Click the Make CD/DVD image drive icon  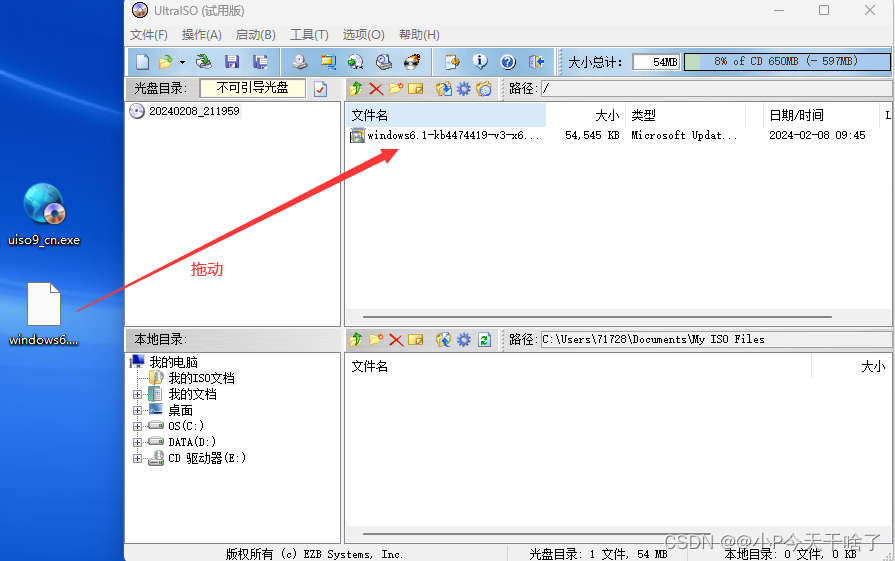pos(300,62)
